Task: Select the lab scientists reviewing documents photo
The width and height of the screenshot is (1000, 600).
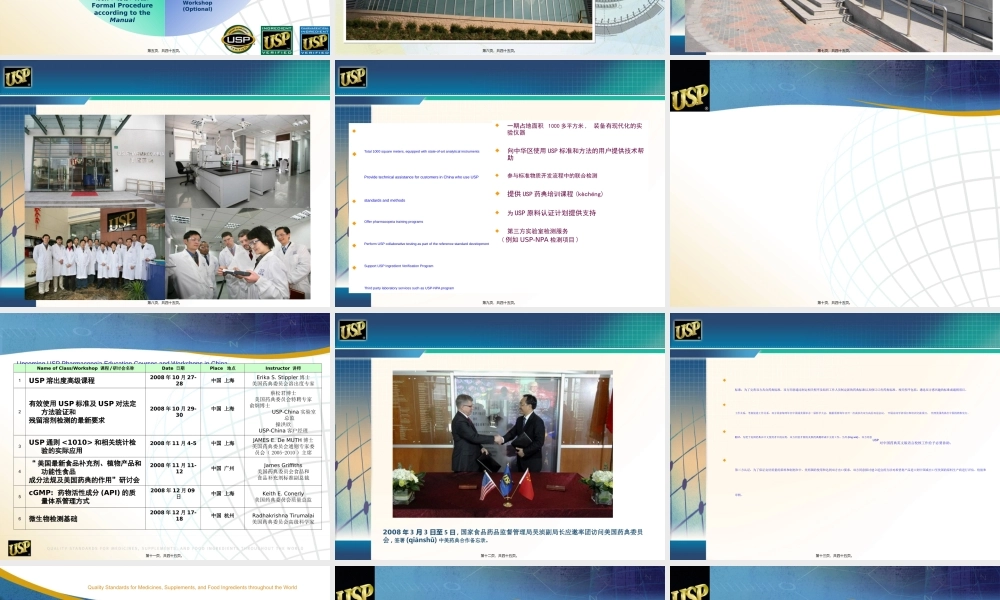Action: pos(238,259)
